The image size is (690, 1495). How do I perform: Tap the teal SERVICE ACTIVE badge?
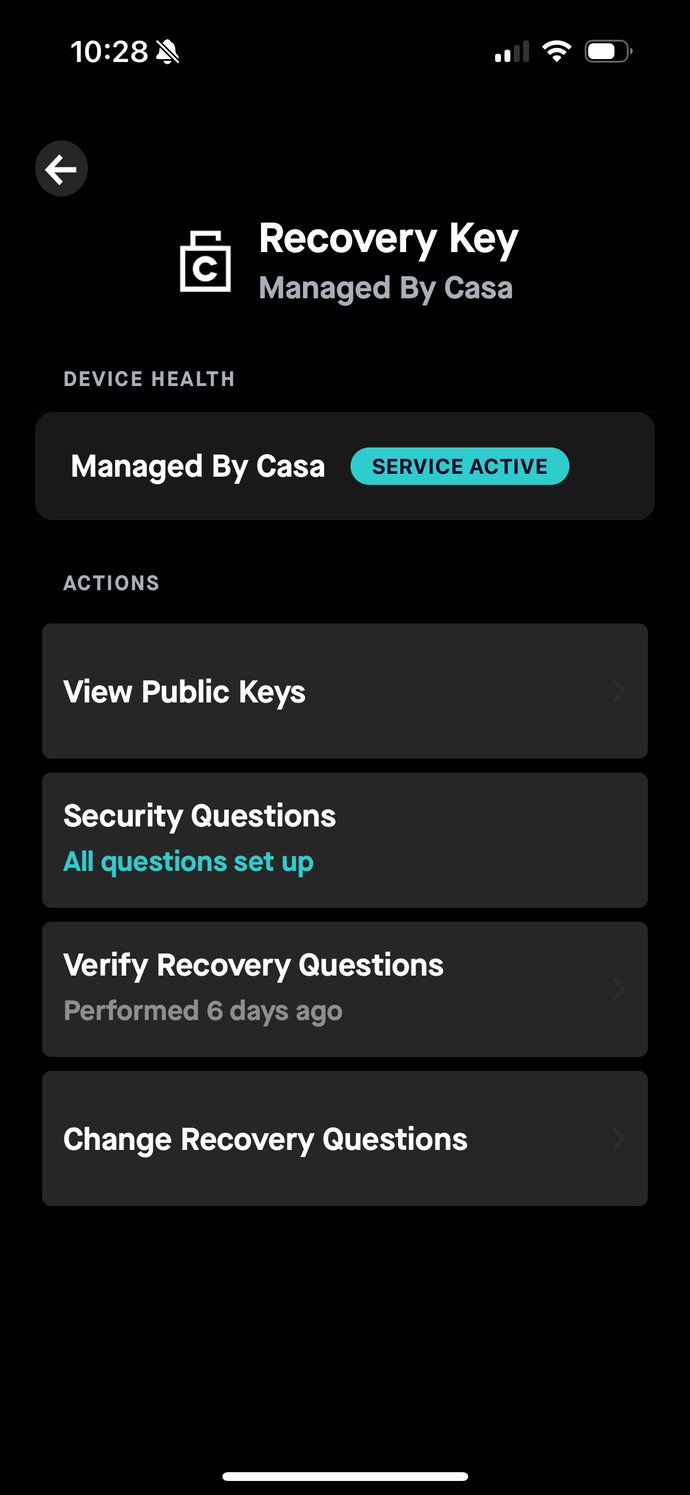459,466
